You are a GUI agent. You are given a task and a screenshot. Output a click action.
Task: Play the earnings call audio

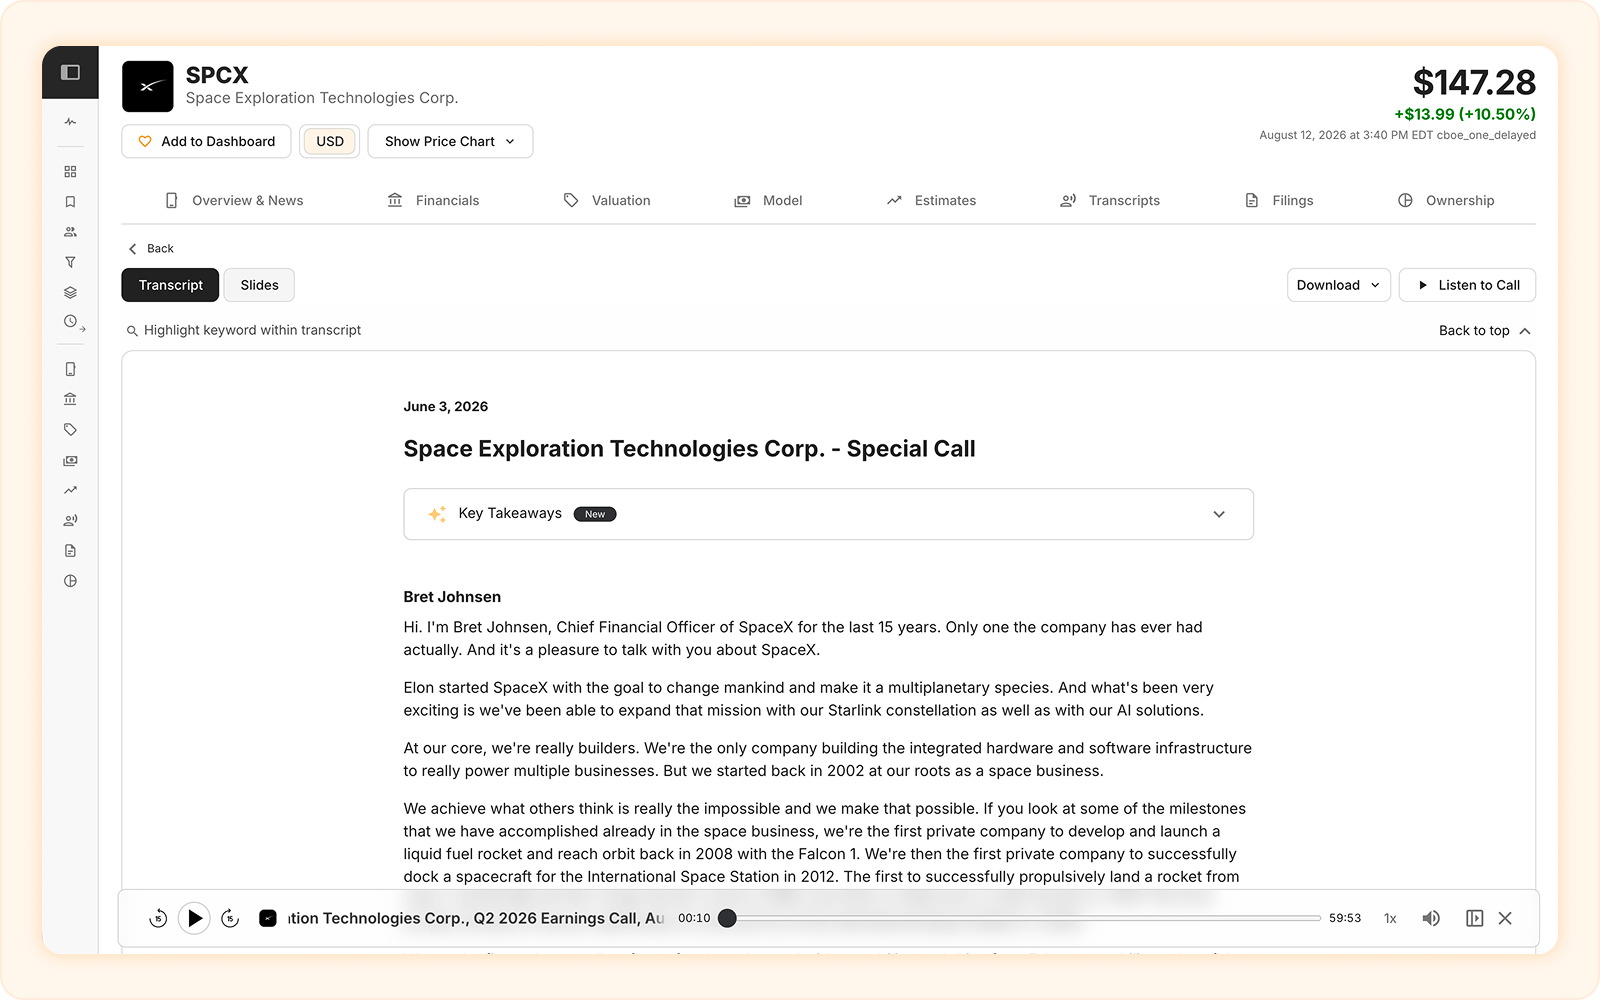click(x=194, y=918)
